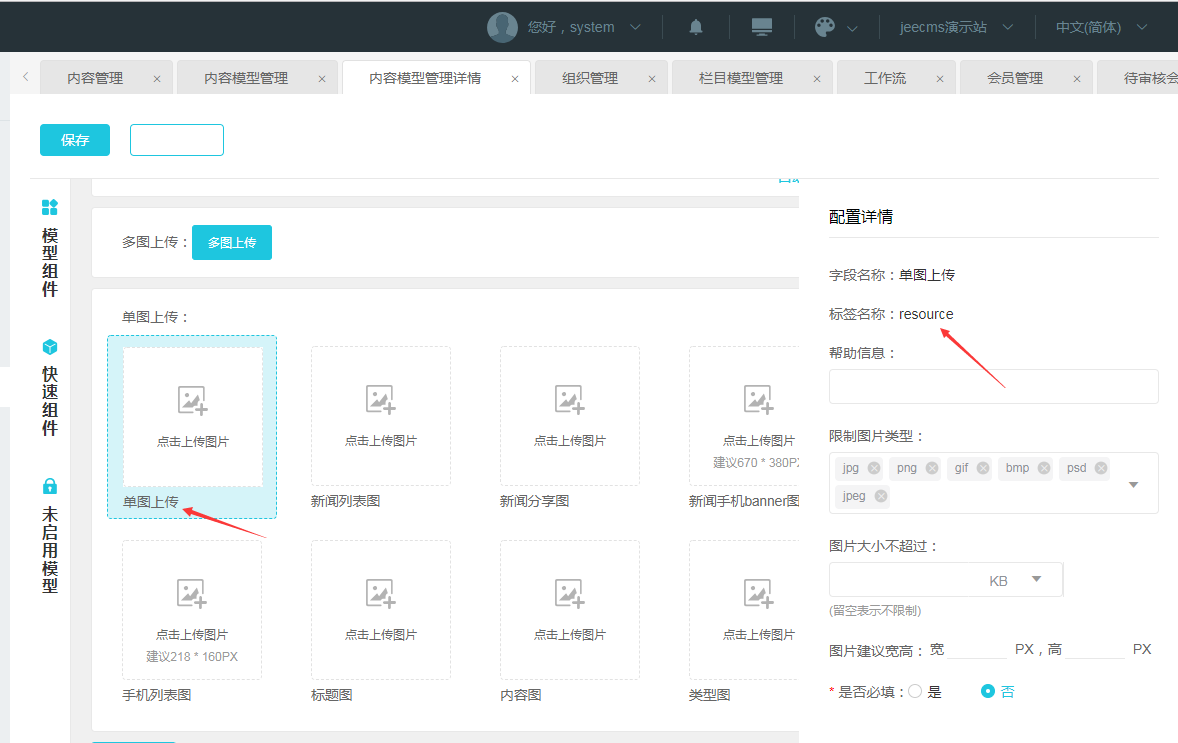Image resolution: width=1178 pixels, height=743 pixels.
Task: Remove the psd image type tag
Action: pos(1100,468)
